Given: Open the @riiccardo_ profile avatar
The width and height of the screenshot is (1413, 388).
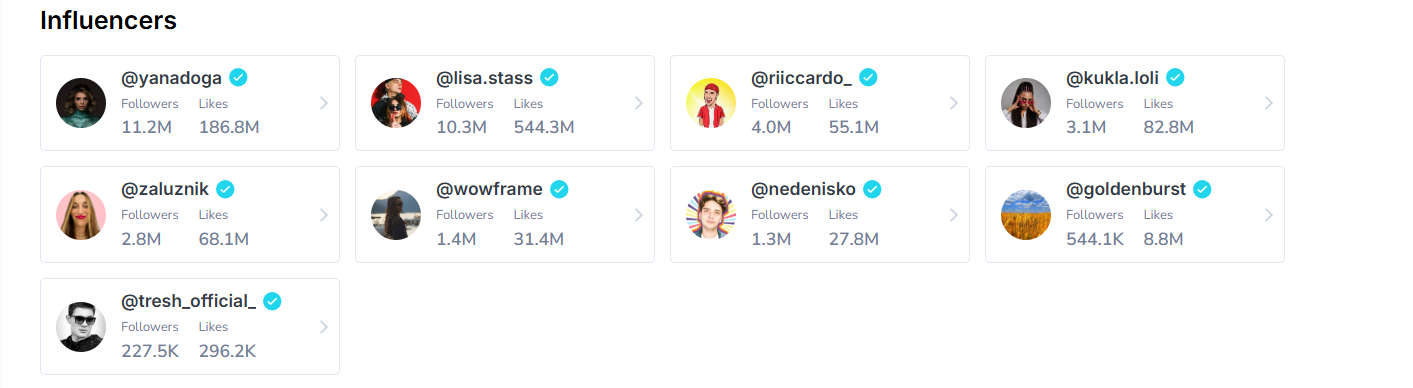Looking at the screenshot, I should [x=711, y=103].
